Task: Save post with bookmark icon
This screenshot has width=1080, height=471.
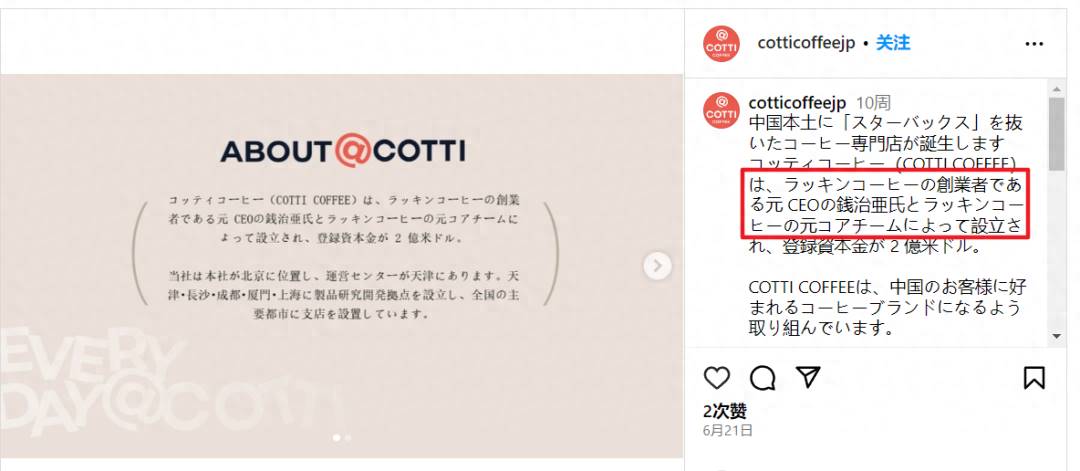Action: (x=1035, y=377)
